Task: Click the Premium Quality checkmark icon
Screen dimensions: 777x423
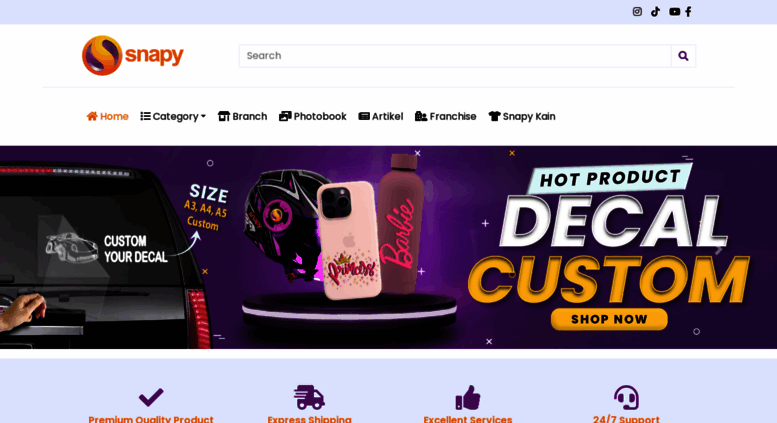Action: (x=151, y=397)
